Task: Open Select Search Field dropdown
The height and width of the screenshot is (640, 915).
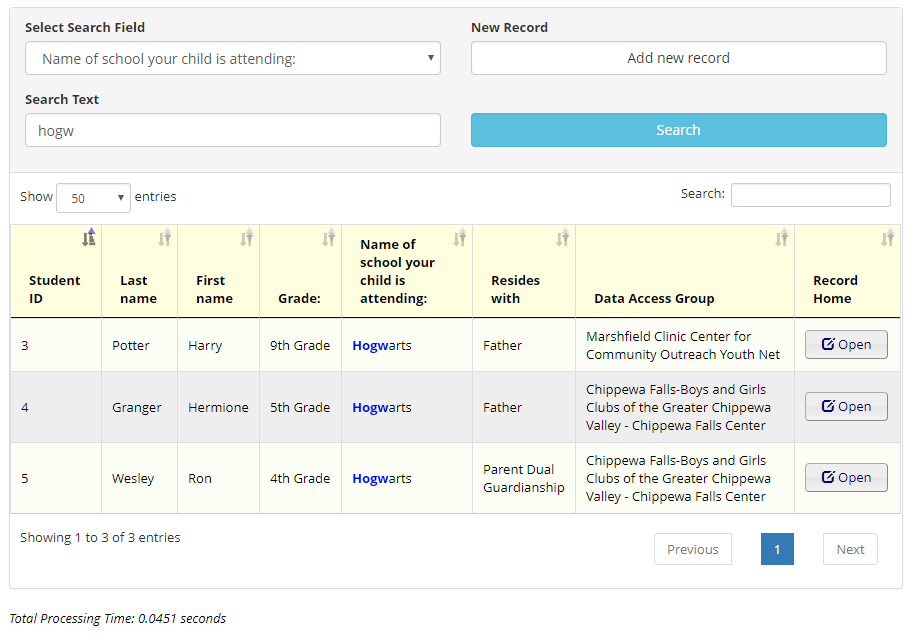Action: (x=233, y=58)
